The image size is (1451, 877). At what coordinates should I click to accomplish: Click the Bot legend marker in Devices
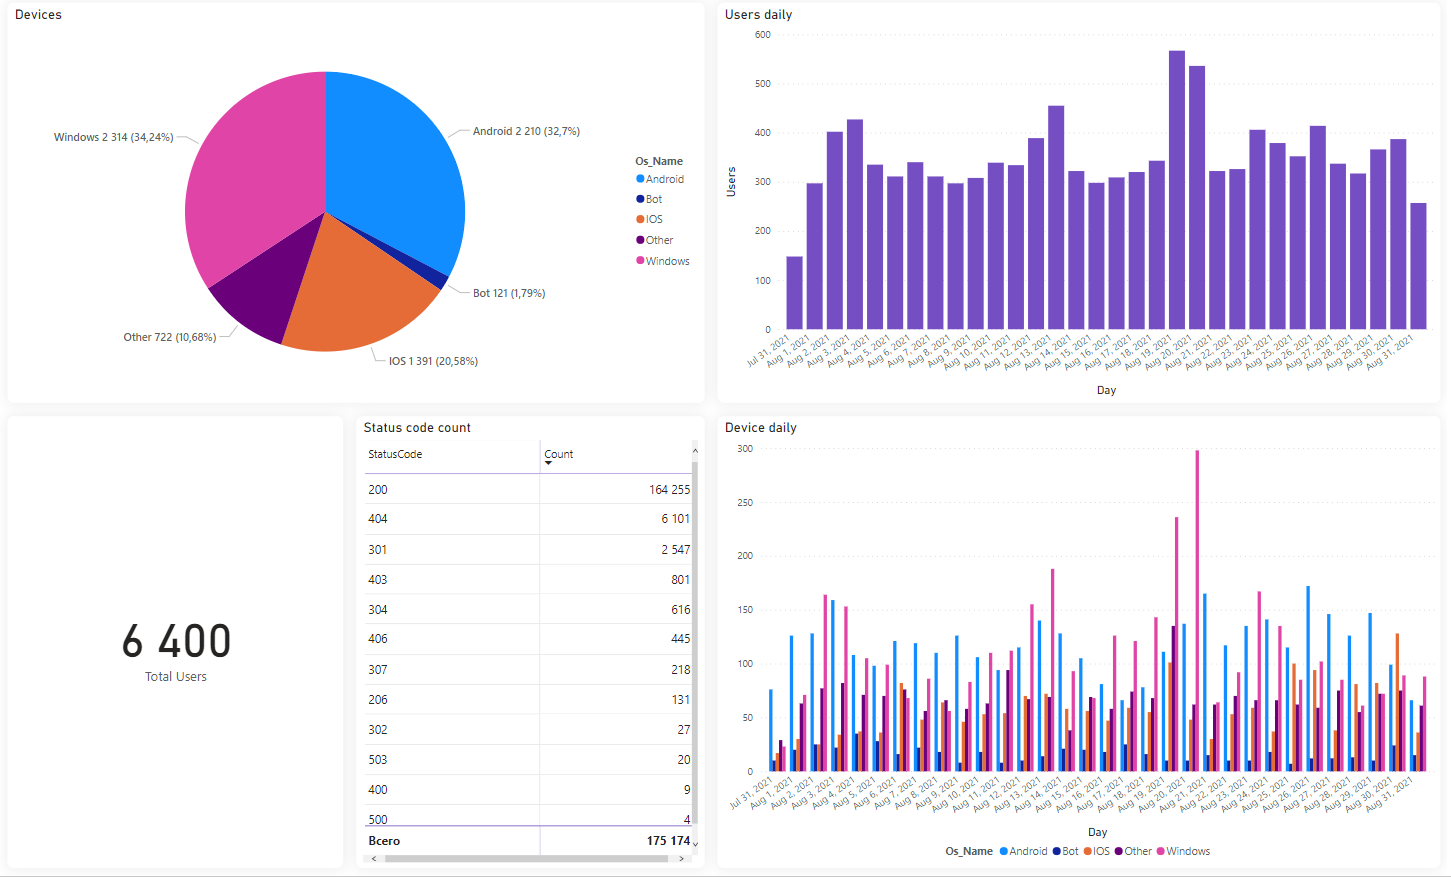[640, 199]
